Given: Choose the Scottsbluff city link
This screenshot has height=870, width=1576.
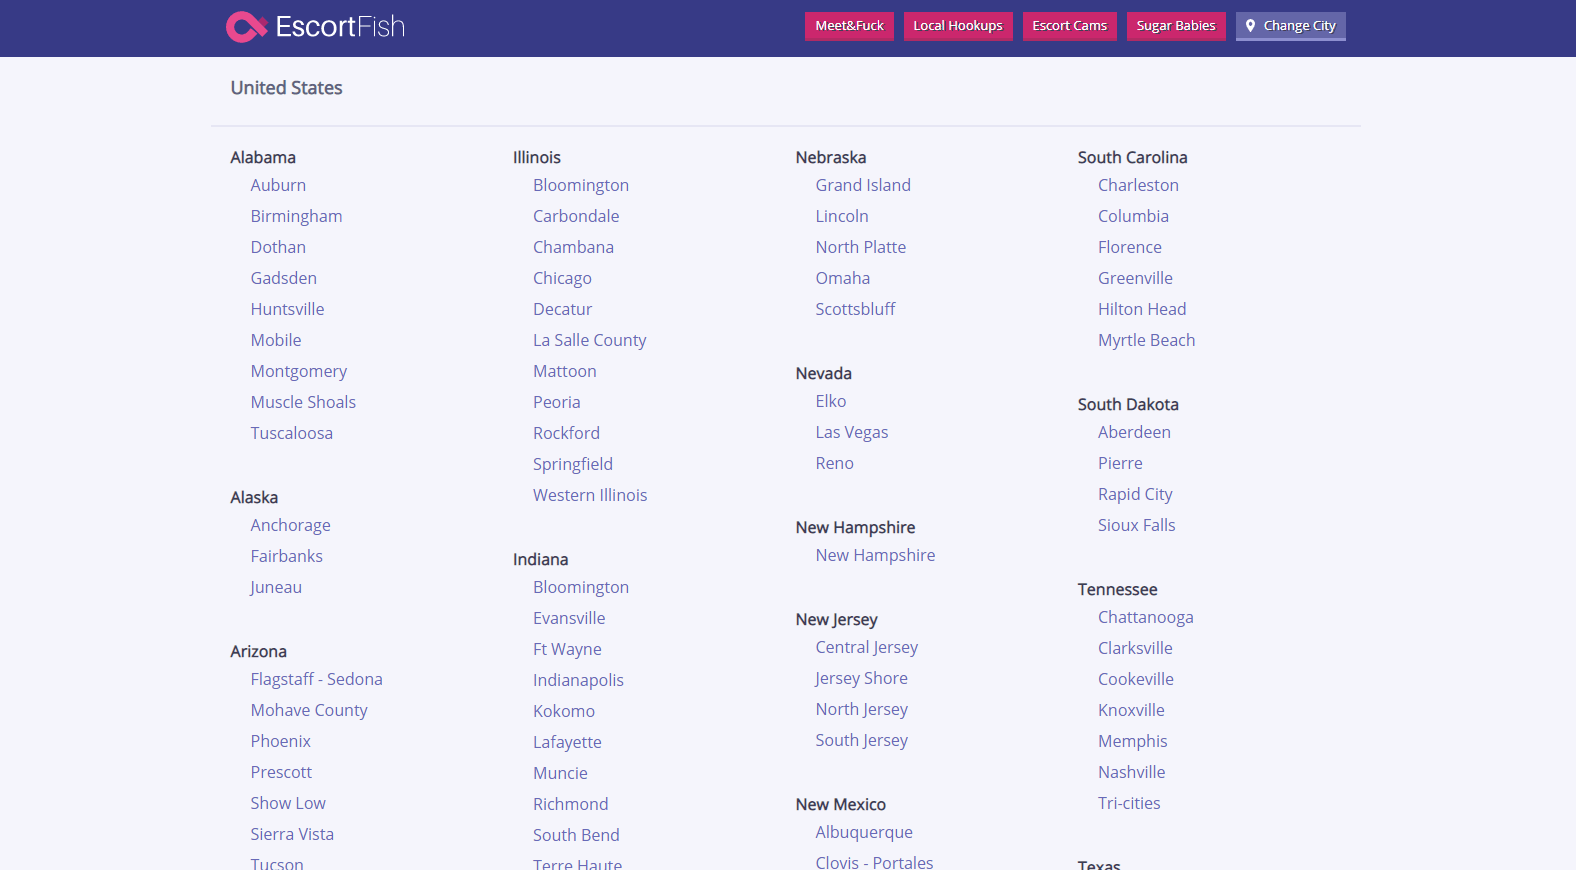Looking at the screenshot, I should coord(855,309).
